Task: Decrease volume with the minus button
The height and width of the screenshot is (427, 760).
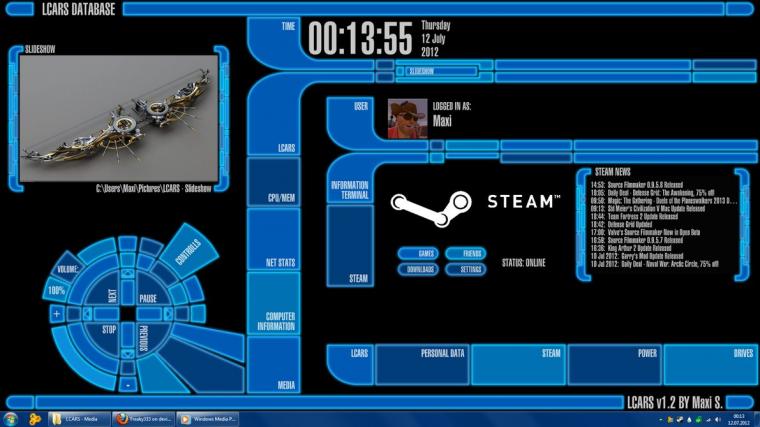Action: tap(128, 385)
